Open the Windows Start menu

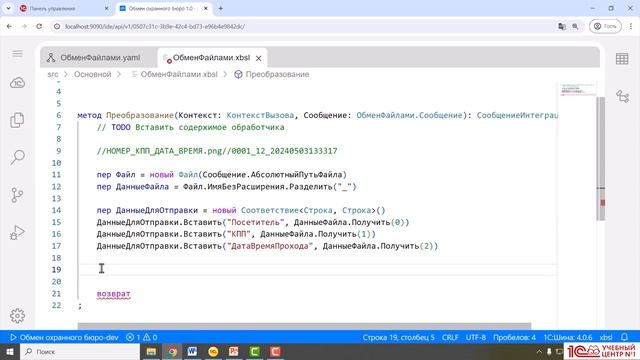coord(9,351)
